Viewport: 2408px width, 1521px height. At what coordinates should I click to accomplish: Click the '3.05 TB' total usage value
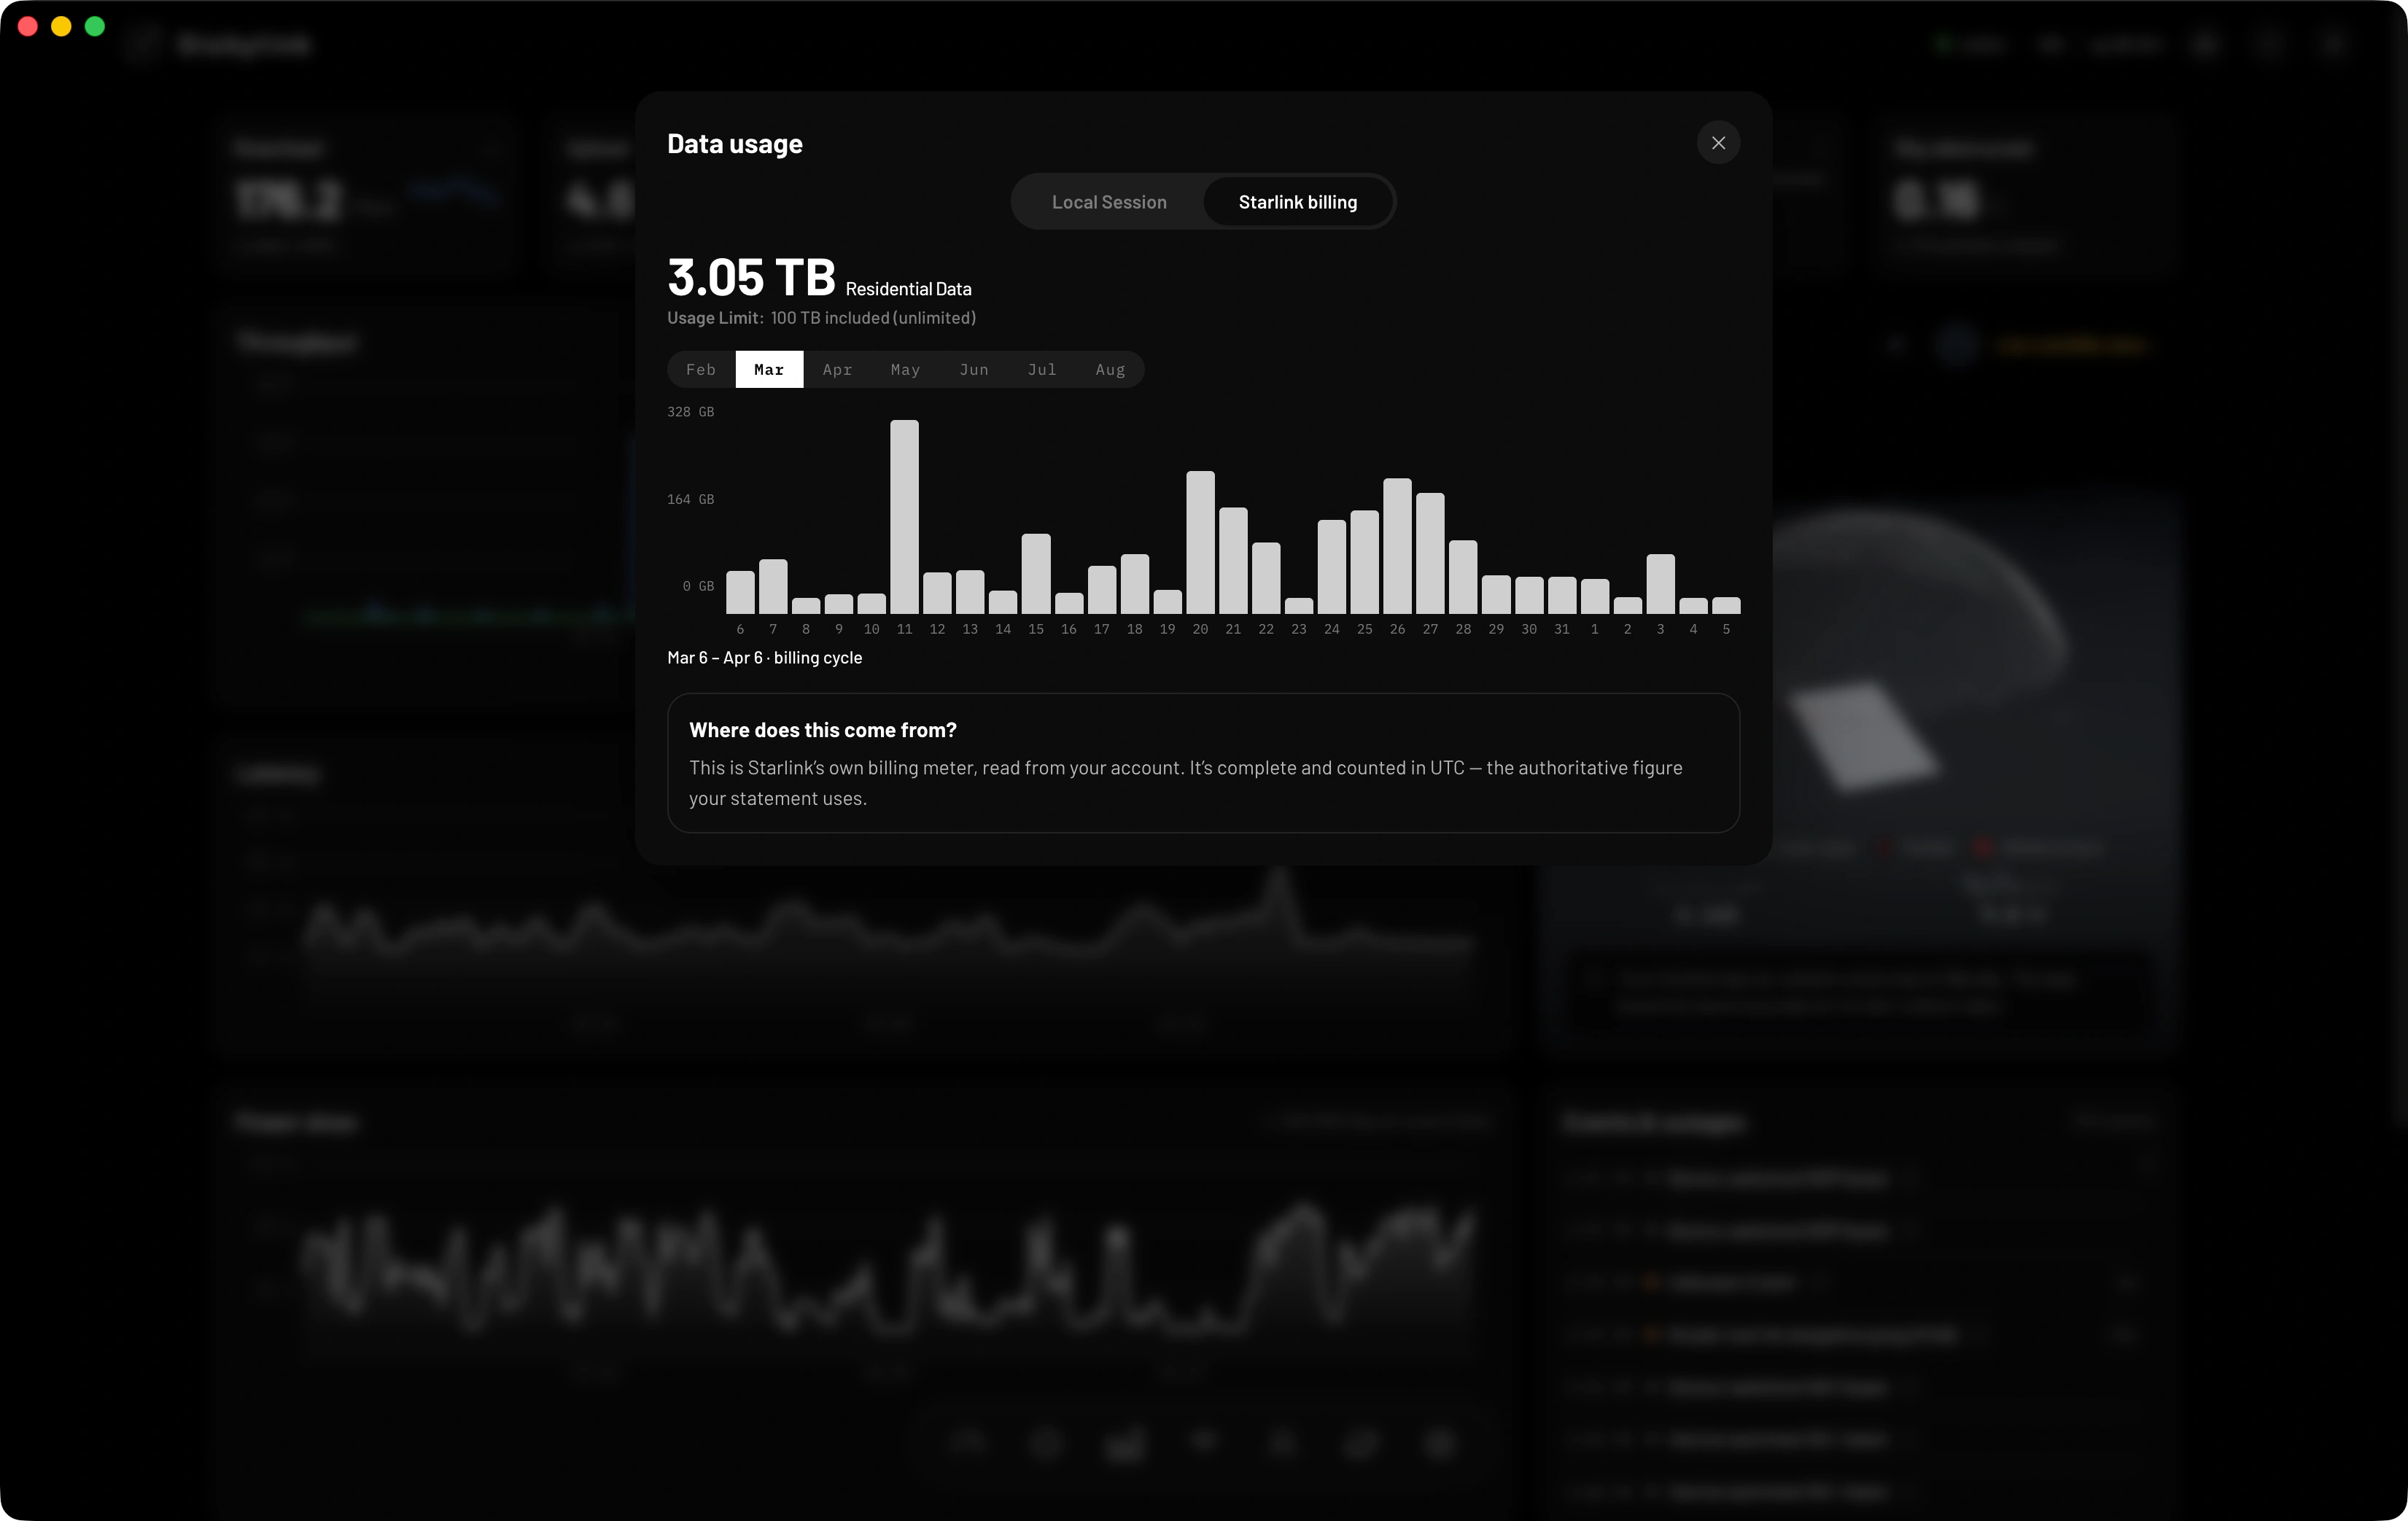coord(751,277)
